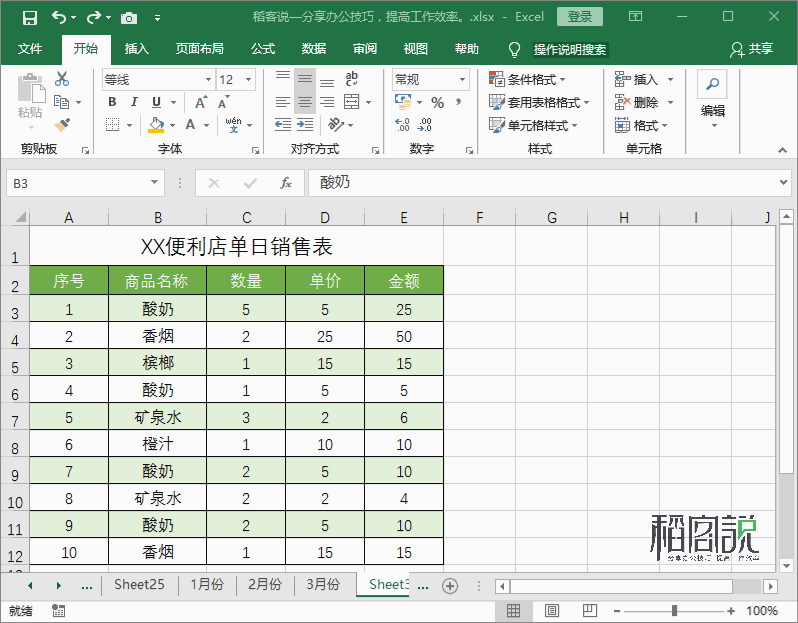Increase decimal places
Viewport: 798px width, 623px height.
tap(402, 125)
